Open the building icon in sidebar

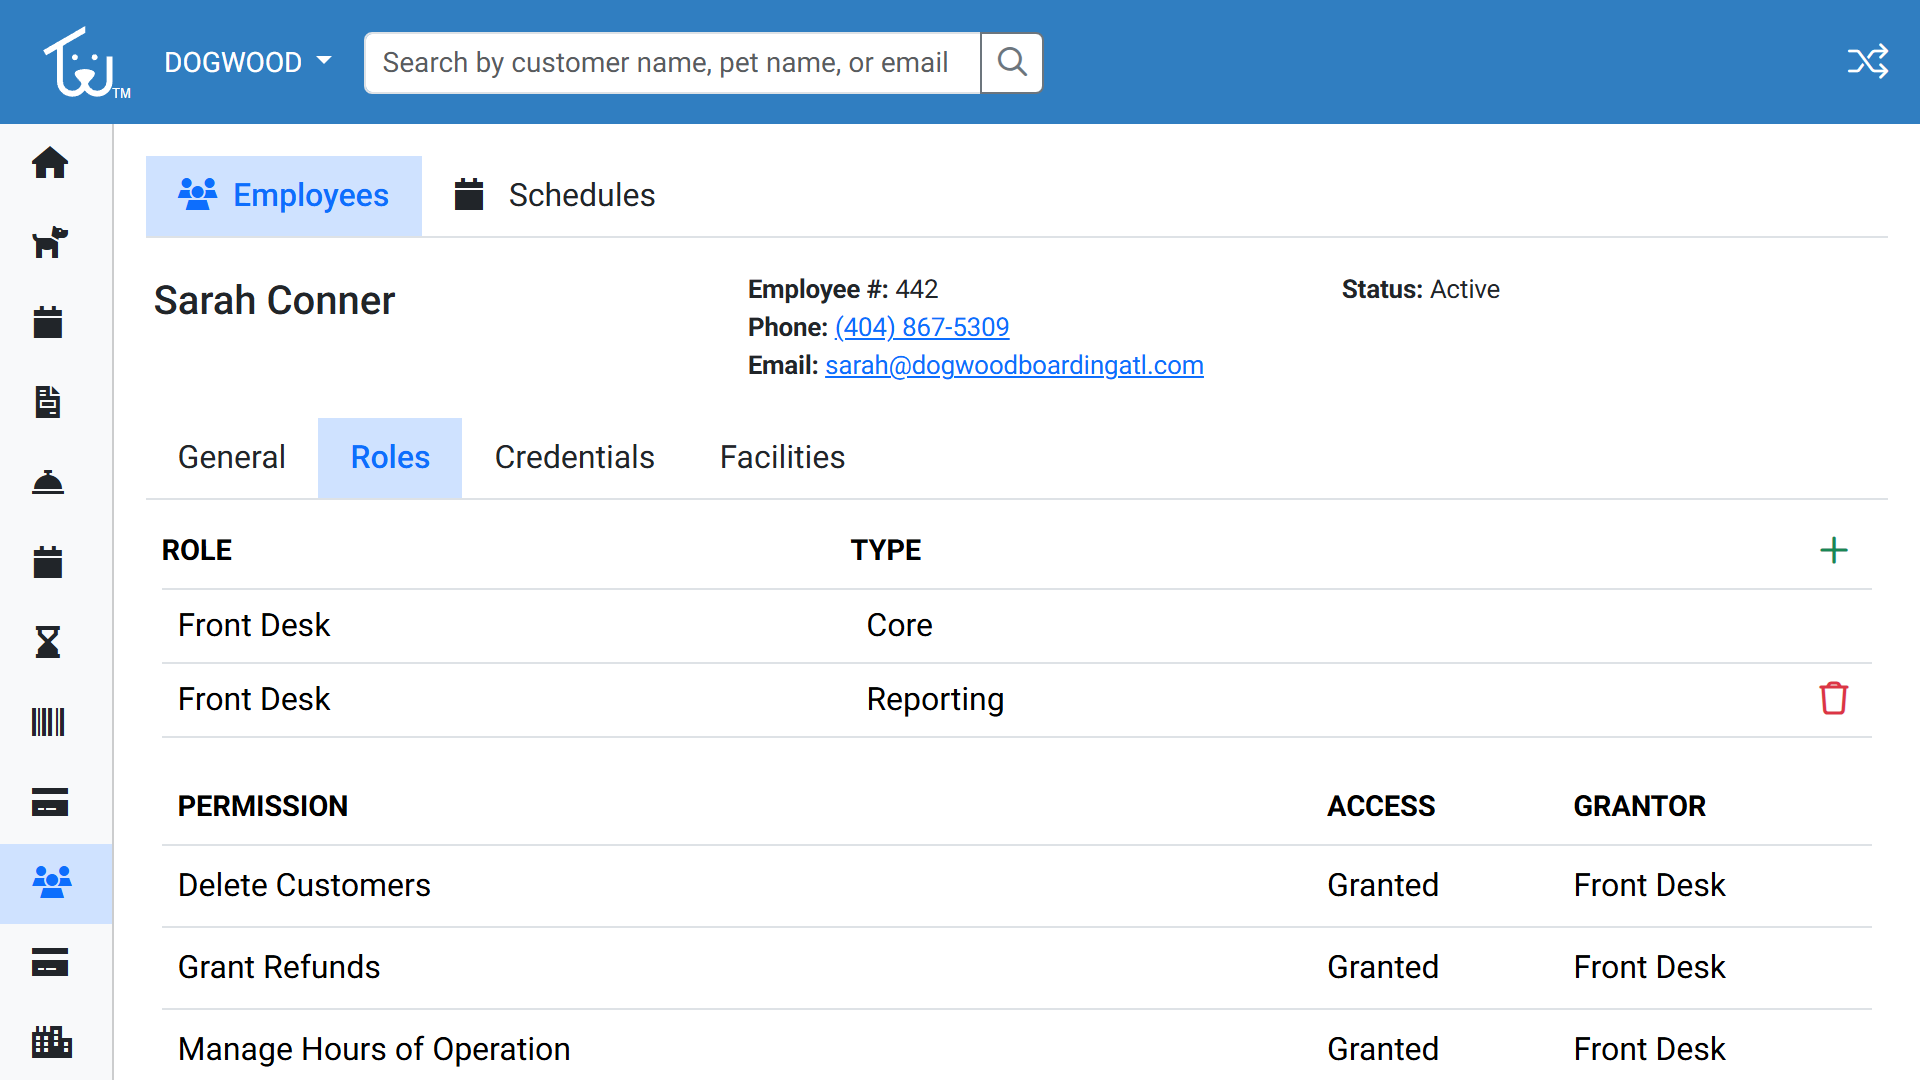point(50,1042)
